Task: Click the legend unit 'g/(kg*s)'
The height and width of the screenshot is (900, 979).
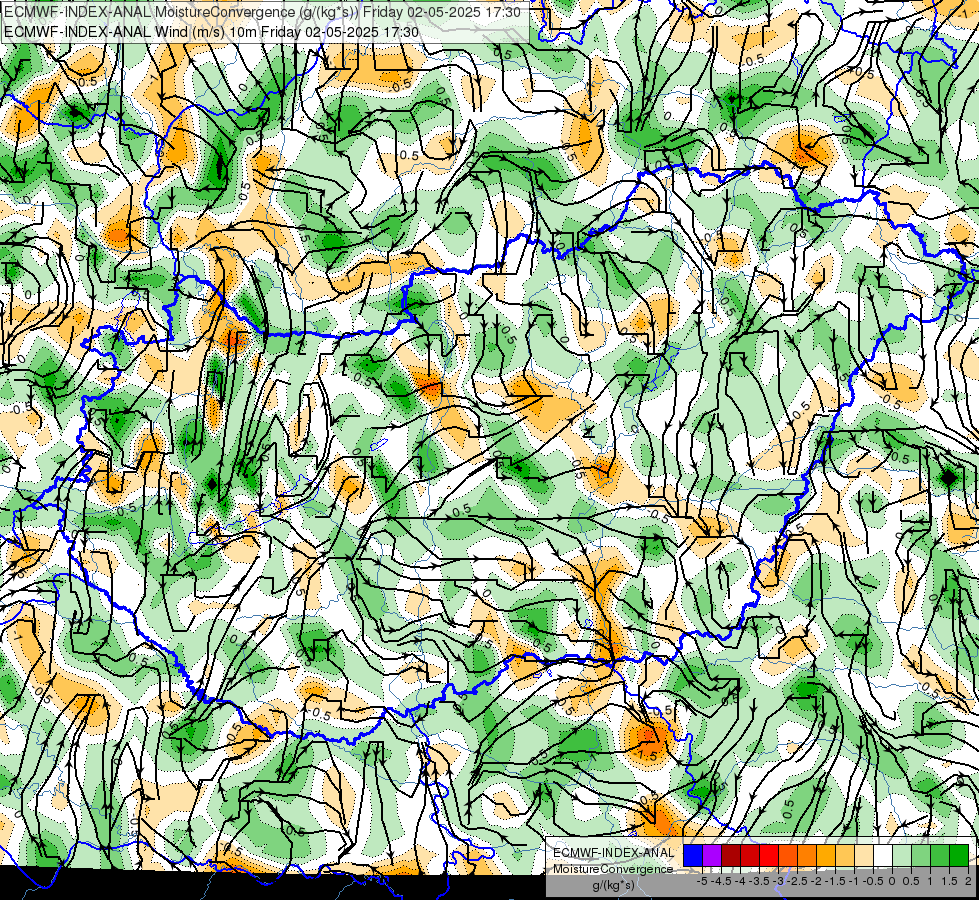Action: point(613,886)
